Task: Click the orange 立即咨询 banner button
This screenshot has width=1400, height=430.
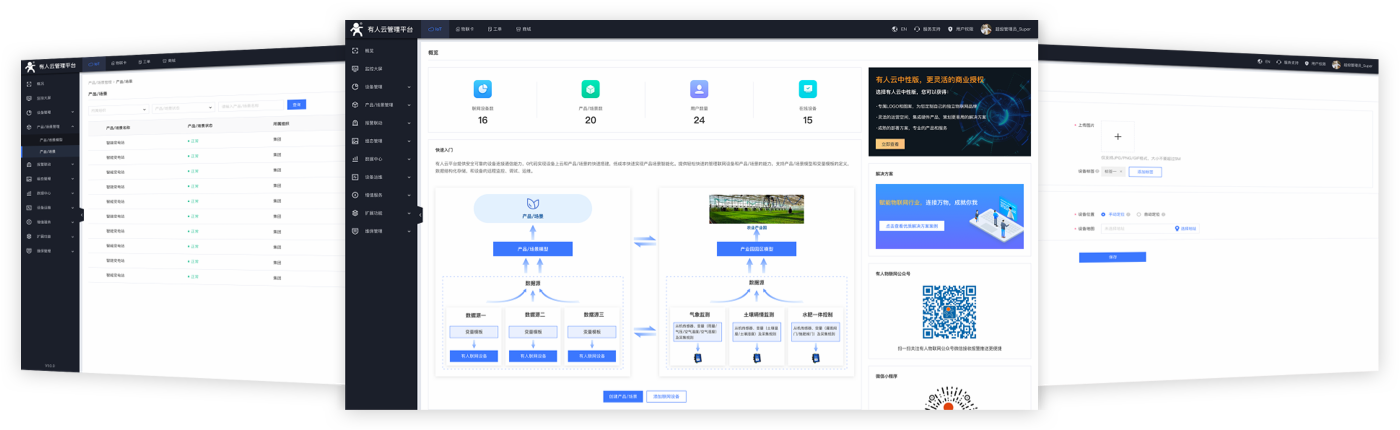Action: 889,144
